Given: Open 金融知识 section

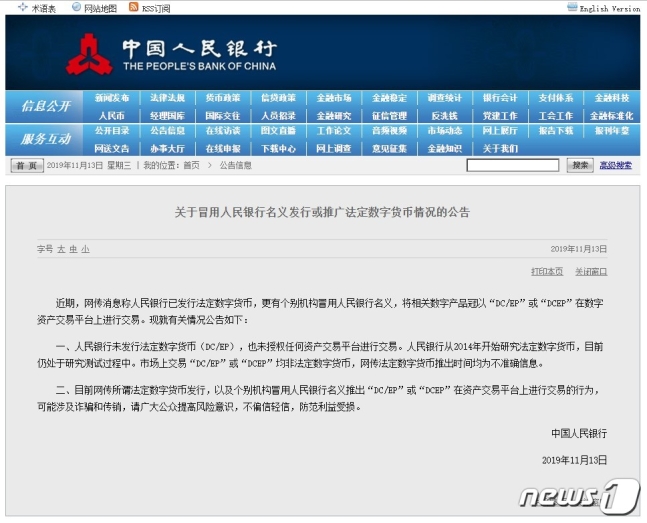Looking at the screenshot, I should coord(444,149).
